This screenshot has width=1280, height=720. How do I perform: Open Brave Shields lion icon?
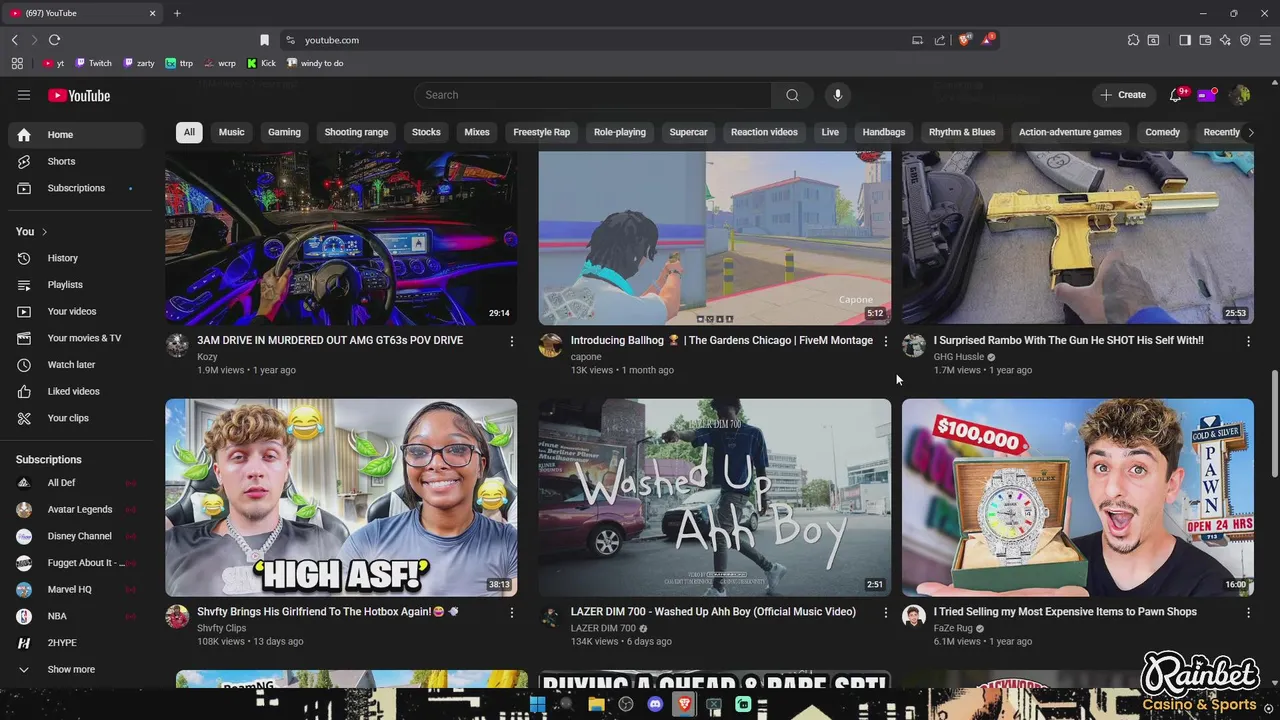[x=965, y=40]
